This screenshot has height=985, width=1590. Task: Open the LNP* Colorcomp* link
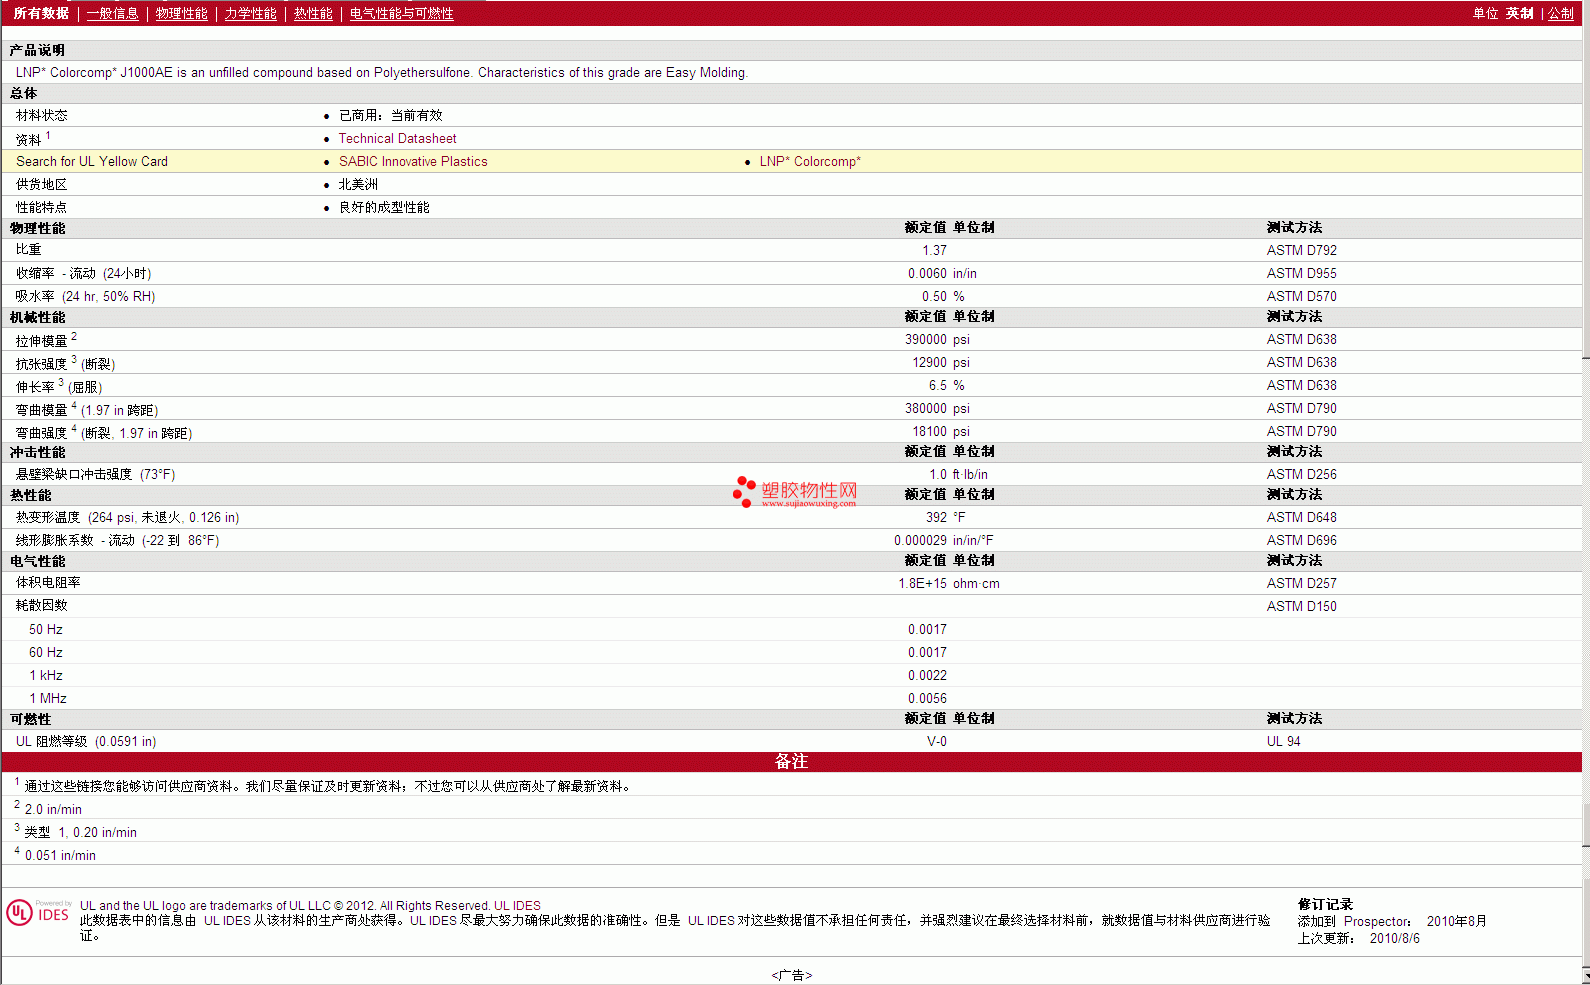point(810,162)
